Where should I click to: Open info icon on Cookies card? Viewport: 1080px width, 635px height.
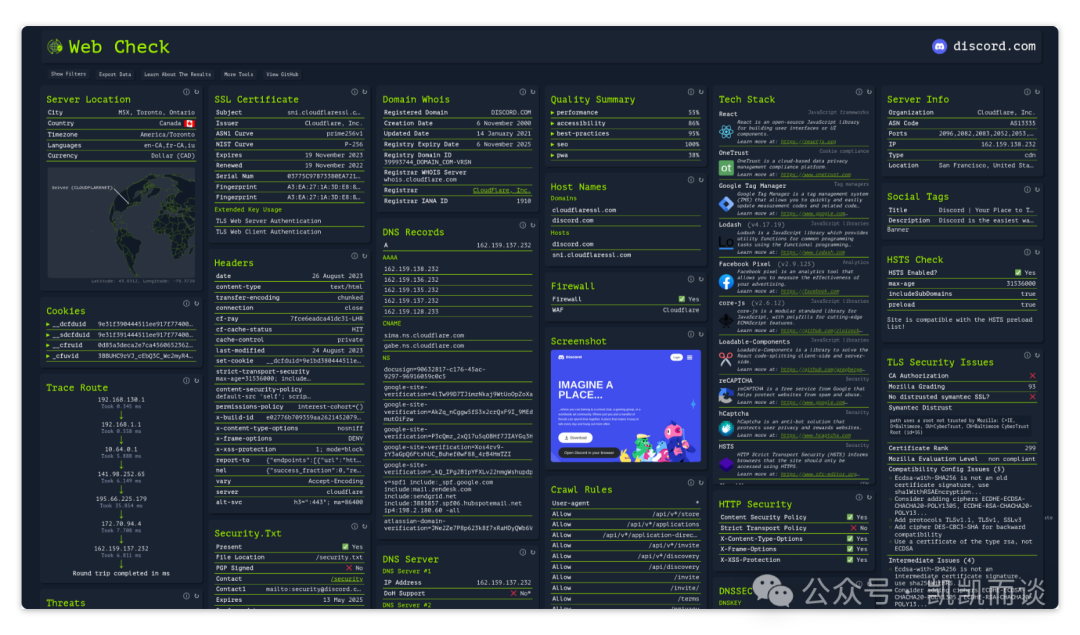[x=186, y=303]
